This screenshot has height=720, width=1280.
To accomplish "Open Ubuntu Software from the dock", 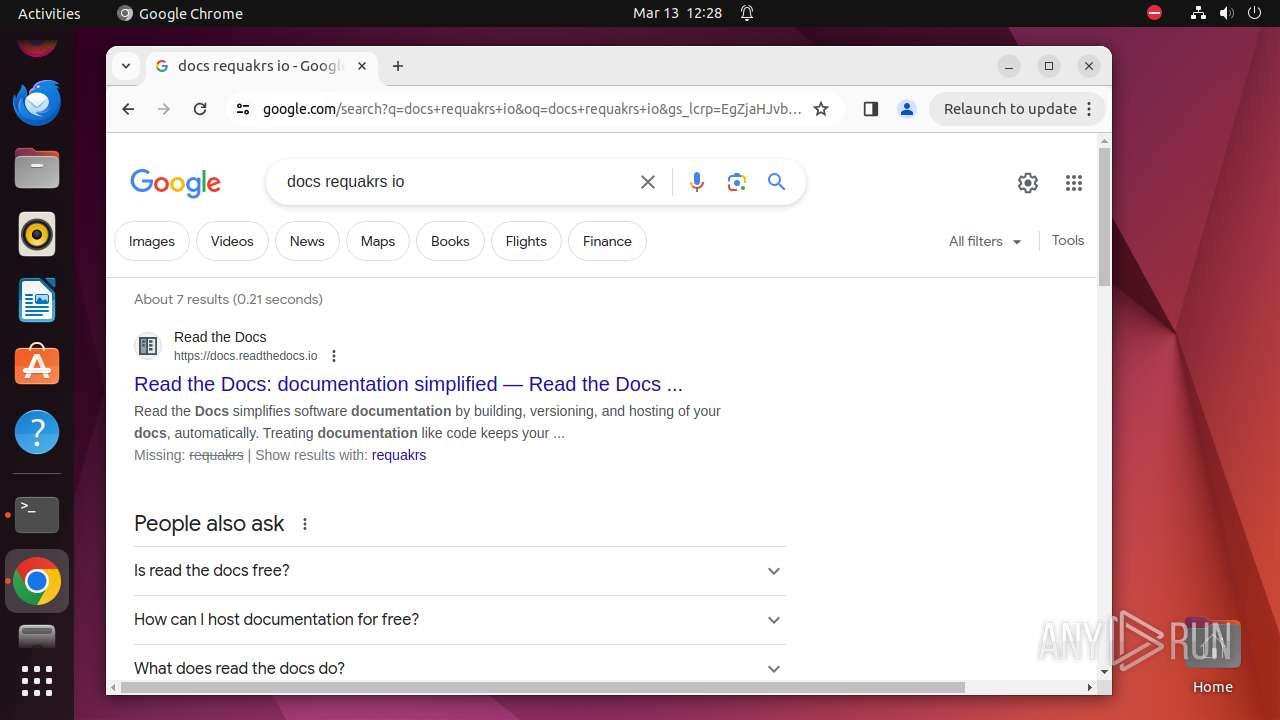I will (37, 366).
